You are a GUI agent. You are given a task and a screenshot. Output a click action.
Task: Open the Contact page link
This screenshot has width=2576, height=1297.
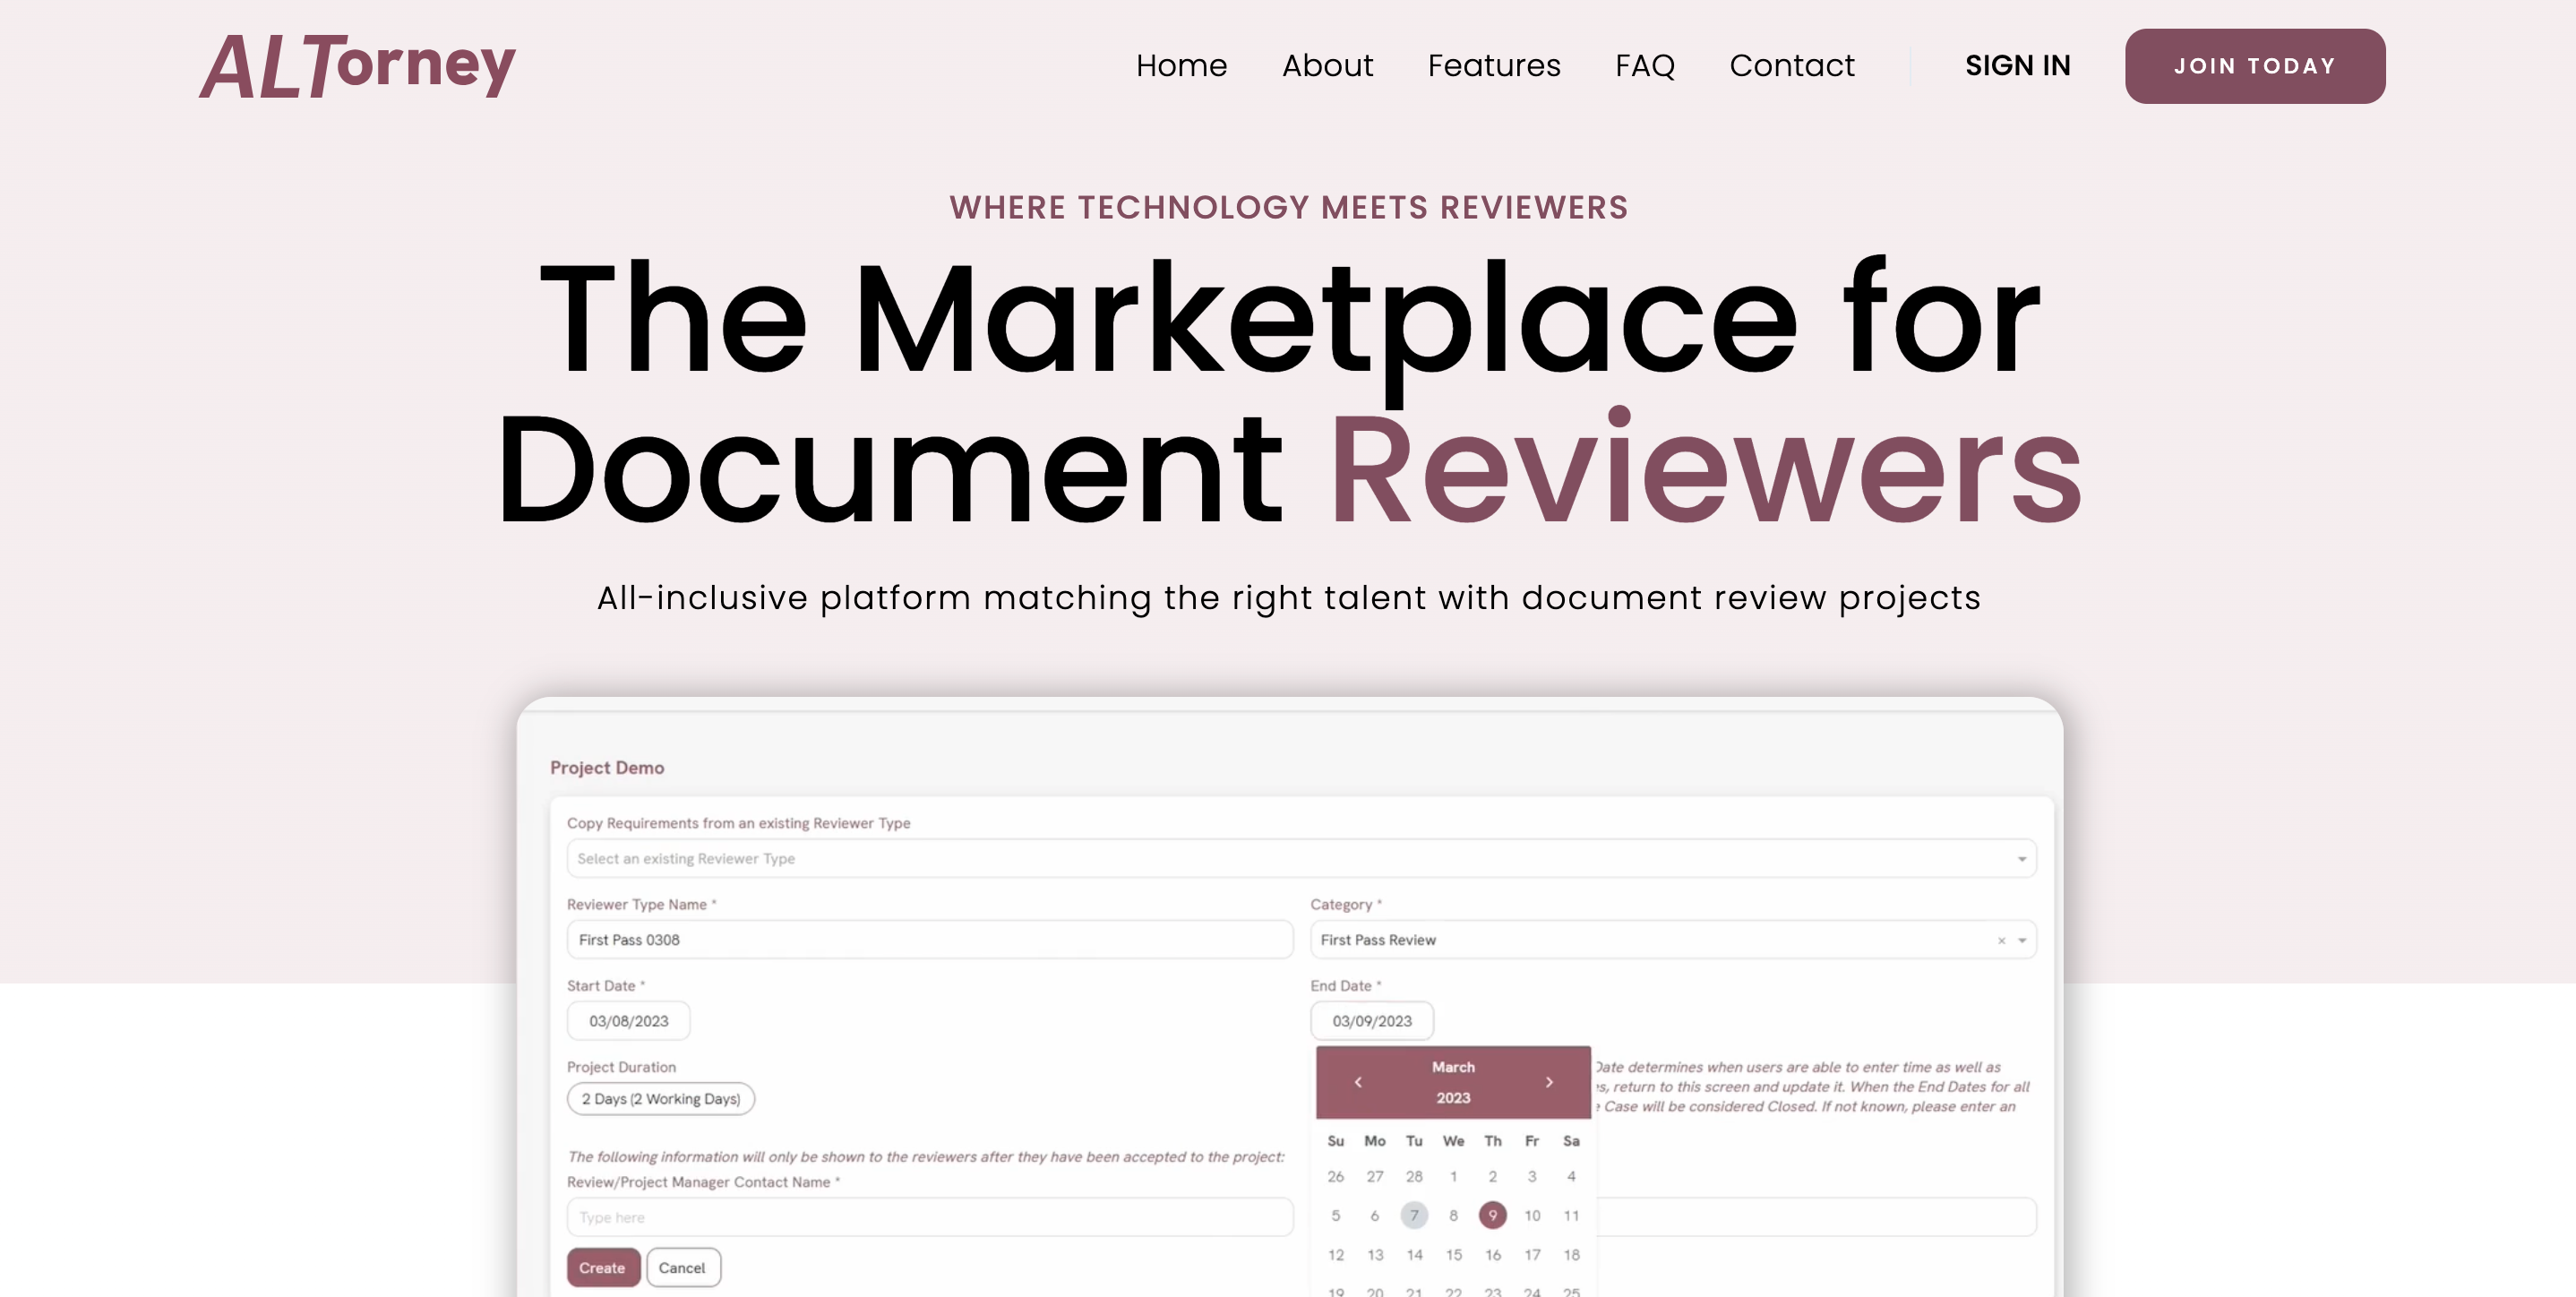(x=1791, y=66)
